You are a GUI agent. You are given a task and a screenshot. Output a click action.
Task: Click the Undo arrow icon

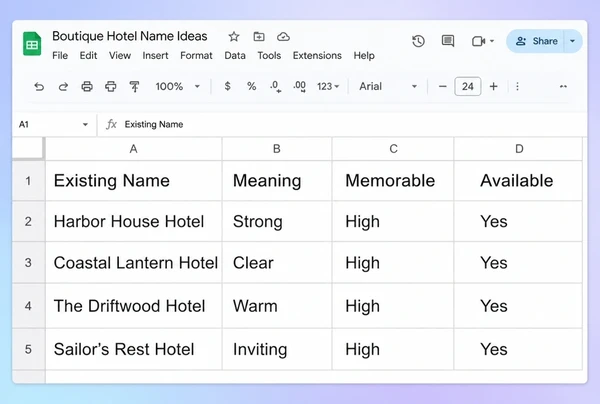click(39, 86)
